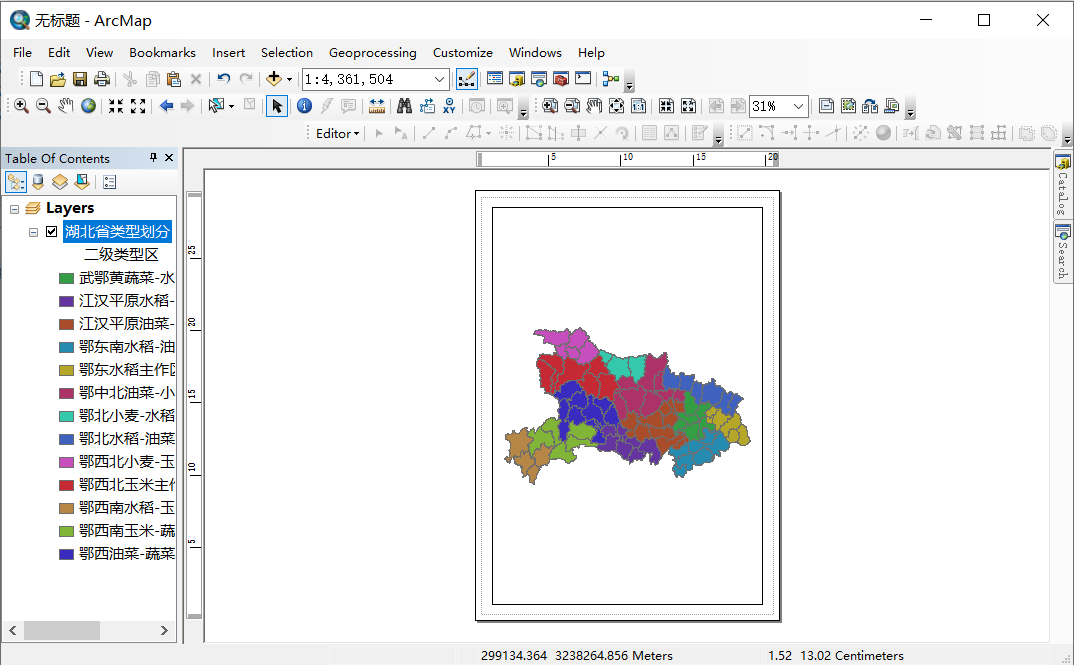Image resolution: width=1074 pixels, height=665 pixels.
Task: Open the Catalog side tab
Action: coord(1062,185)
